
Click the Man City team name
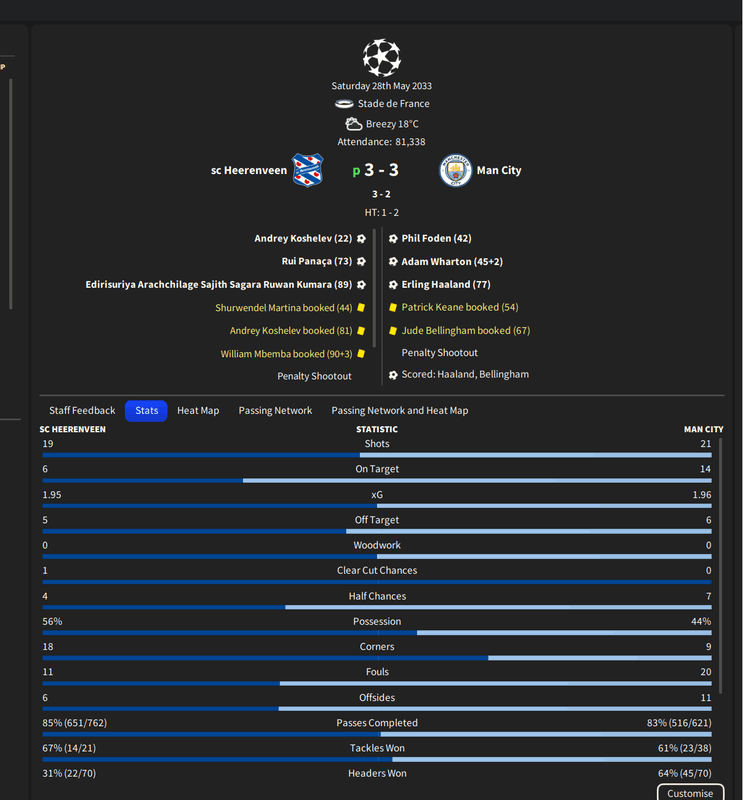499,170
